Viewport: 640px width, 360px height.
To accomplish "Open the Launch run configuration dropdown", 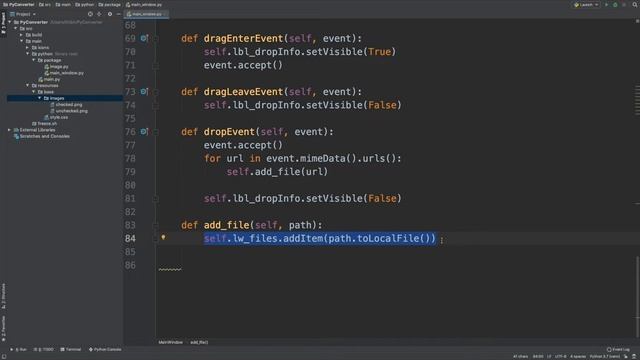I will pyautogui.click(x=586, y=5).
